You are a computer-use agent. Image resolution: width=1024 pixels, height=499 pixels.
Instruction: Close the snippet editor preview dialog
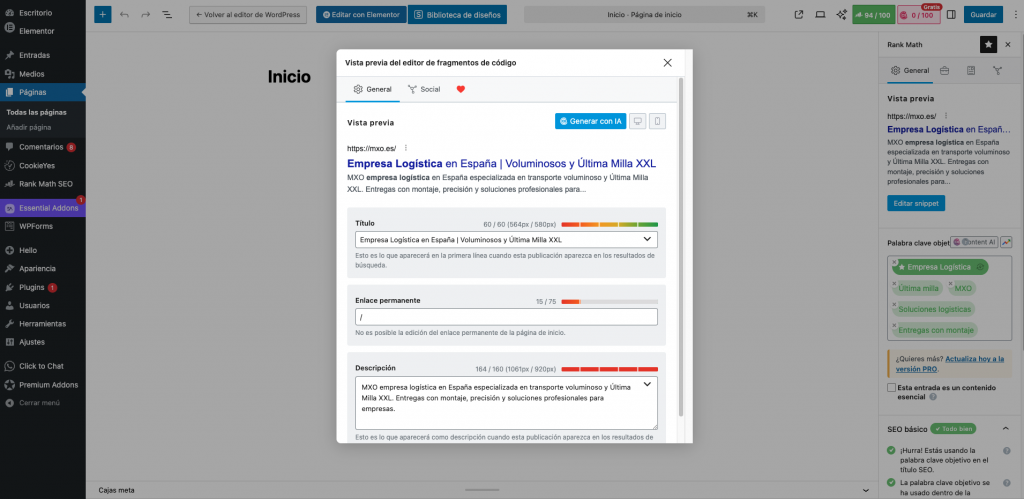click(x=667, y=63)
